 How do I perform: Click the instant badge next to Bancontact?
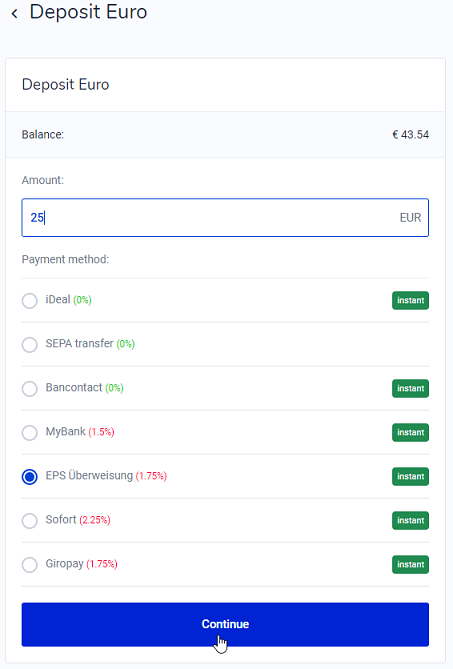pyautogui.click(x=410, y=388)
